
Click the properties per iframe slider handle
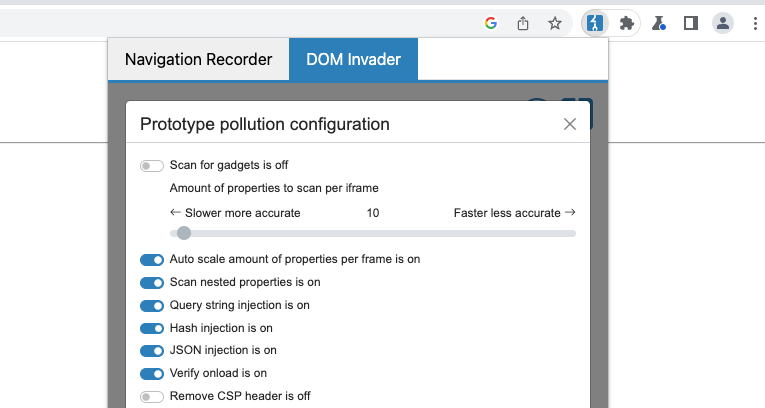coord(183,233)
